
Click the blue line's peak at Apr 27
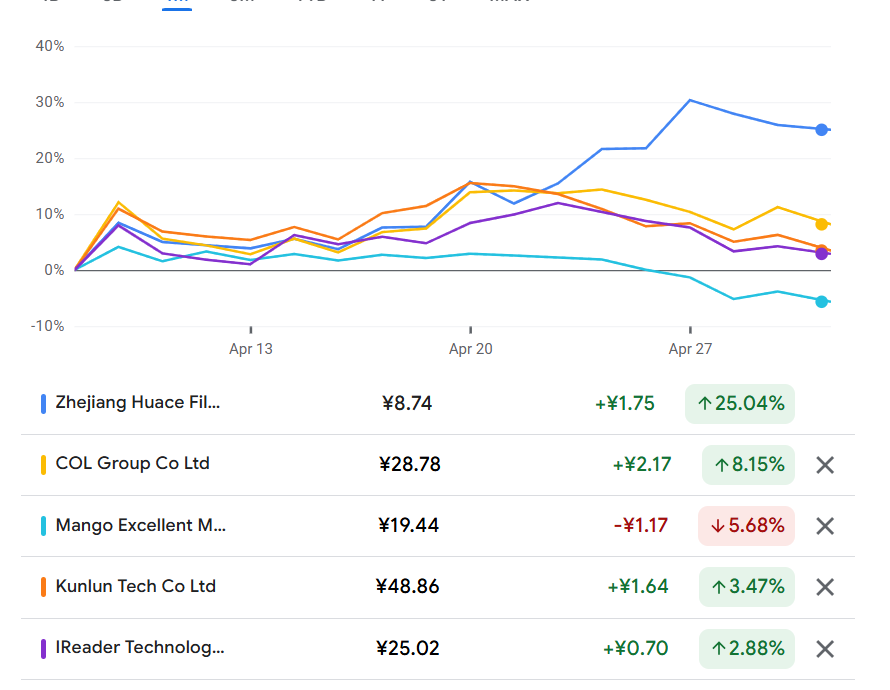pyautogui.click(x=690, y=100)
